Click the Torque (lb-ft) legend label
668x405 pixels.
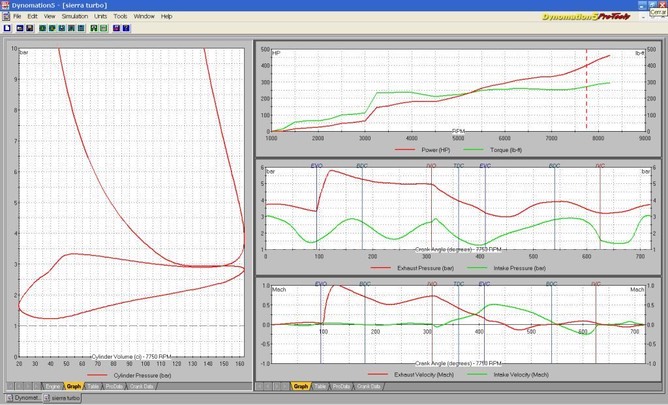click(x=506, y=150)
